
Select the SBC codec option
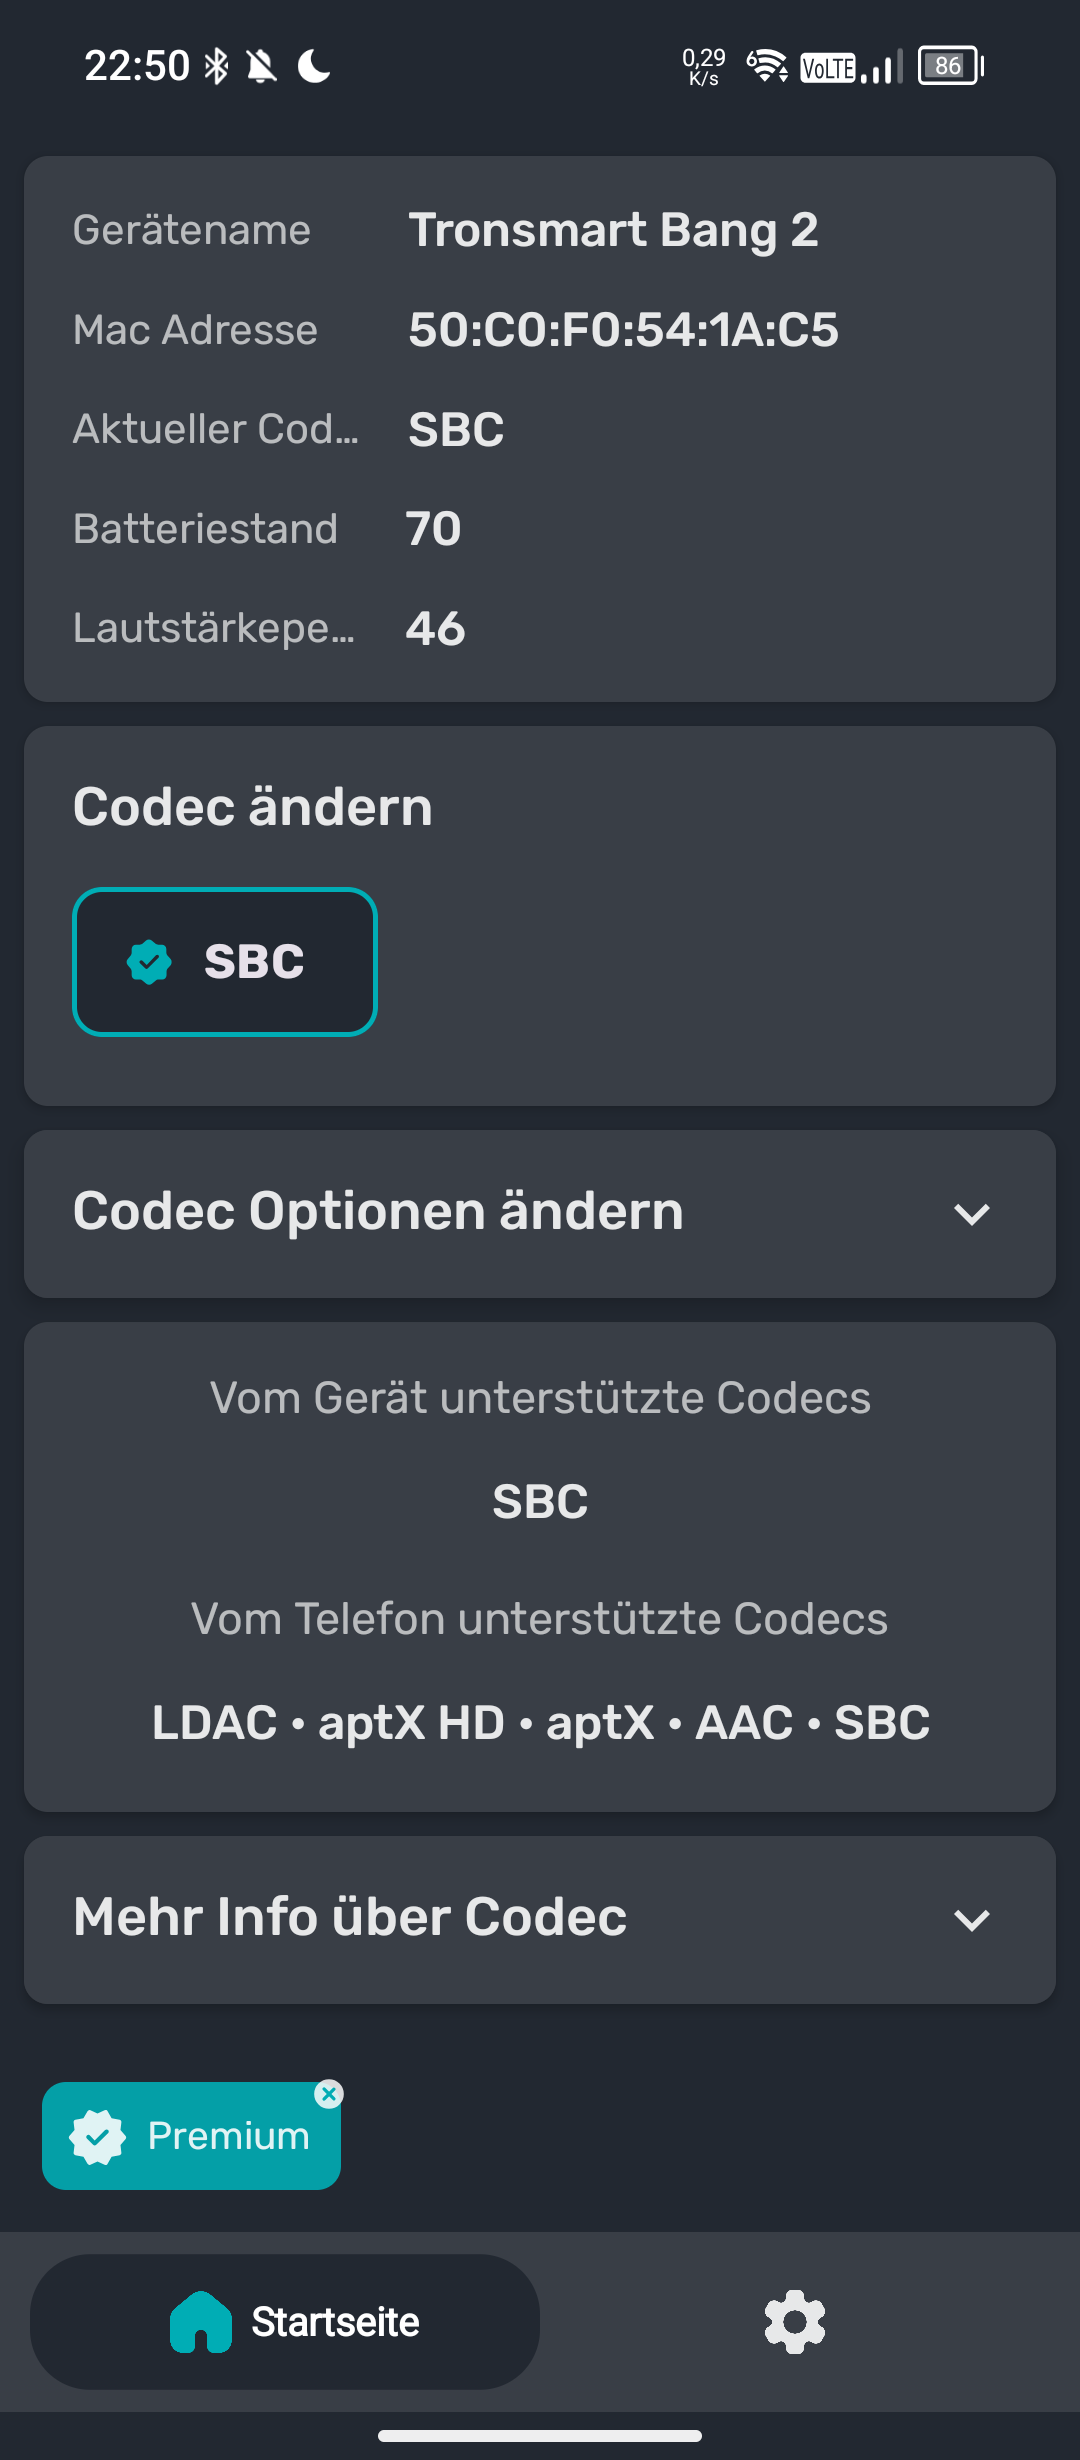pos(225,962)
